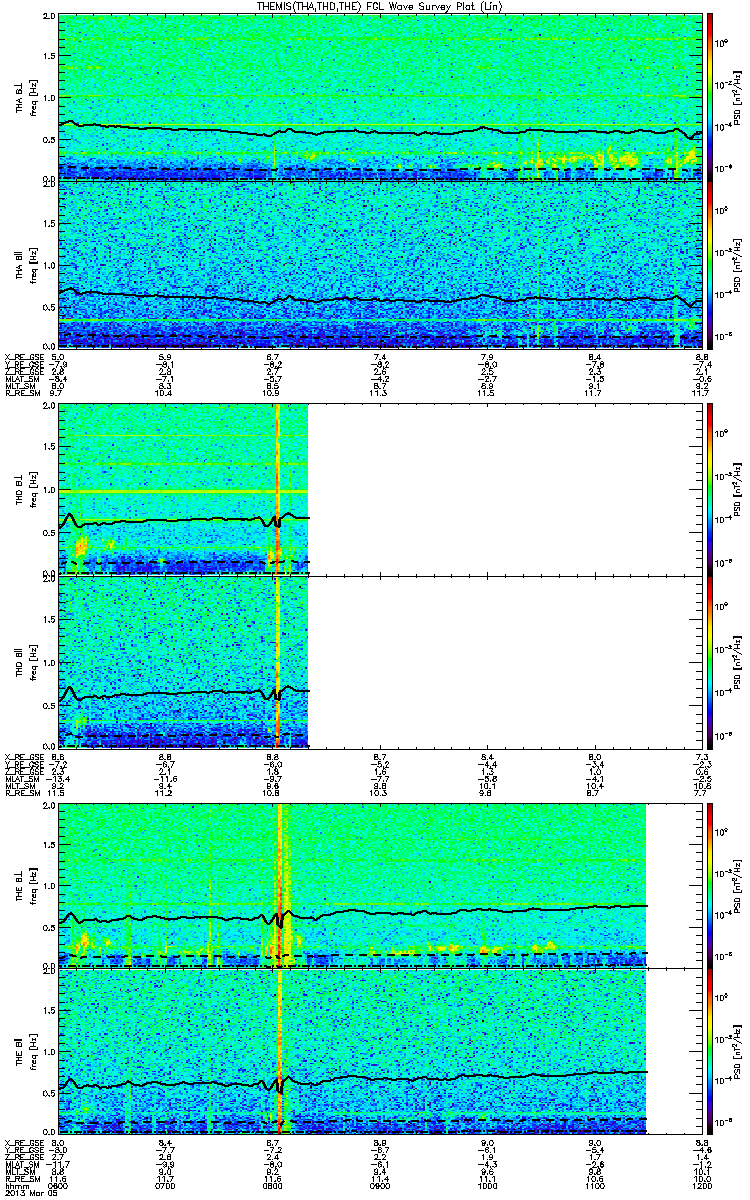Click the '0800' time tick label

(273, 1184)
